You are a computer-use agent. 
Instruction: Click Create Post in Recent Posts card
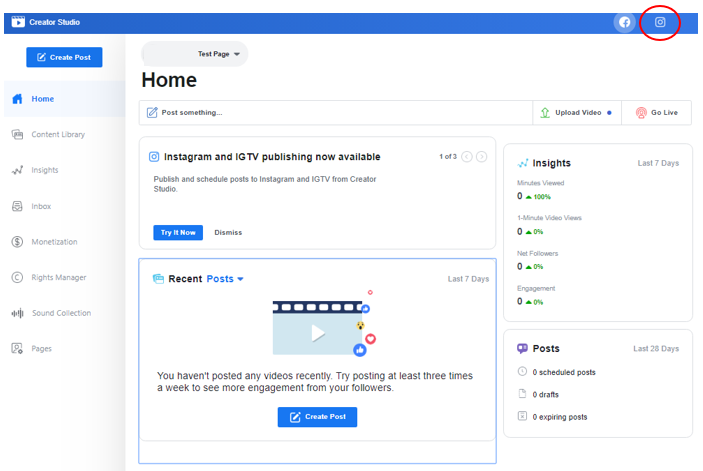coord(317,417)
